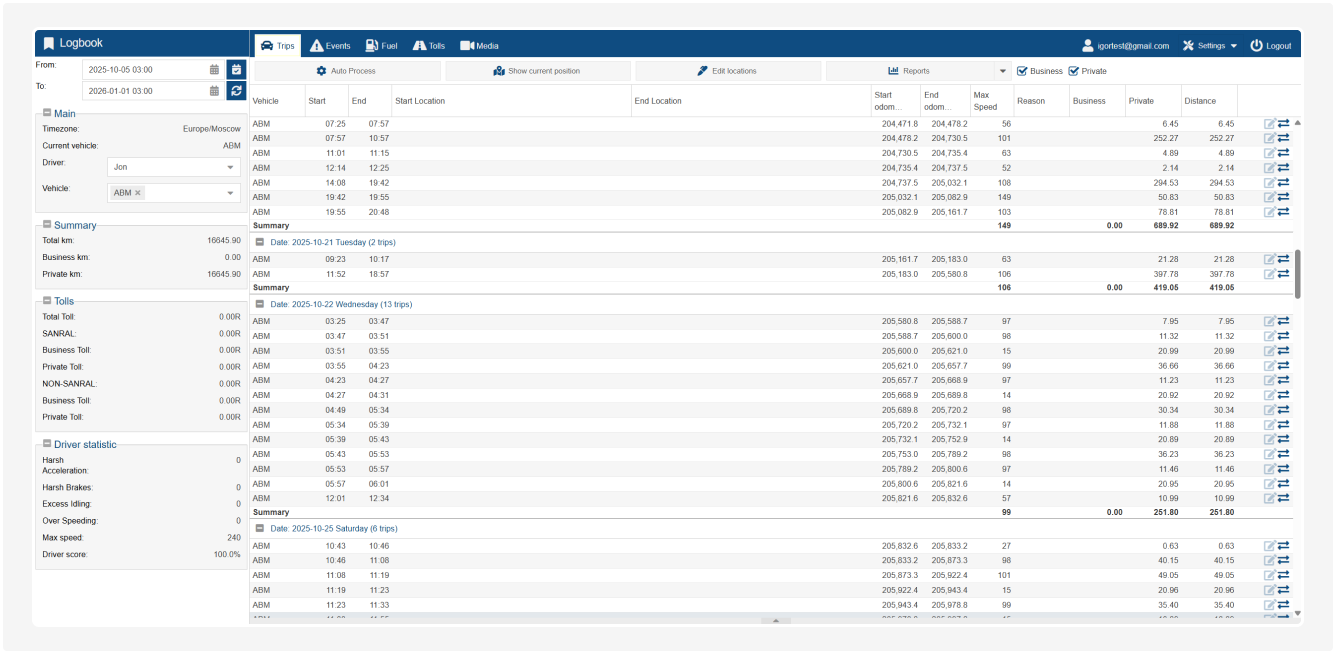Click the calendar icon in the From field
1336x654 pixels.
(214, 70)
